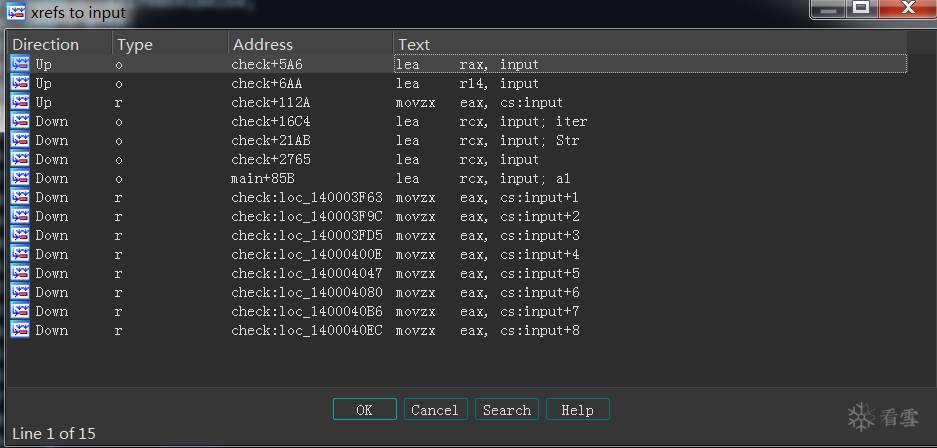Click the xref icon beside check+6AA
This screenshot has width=937, height=448.
click(20, 83)
